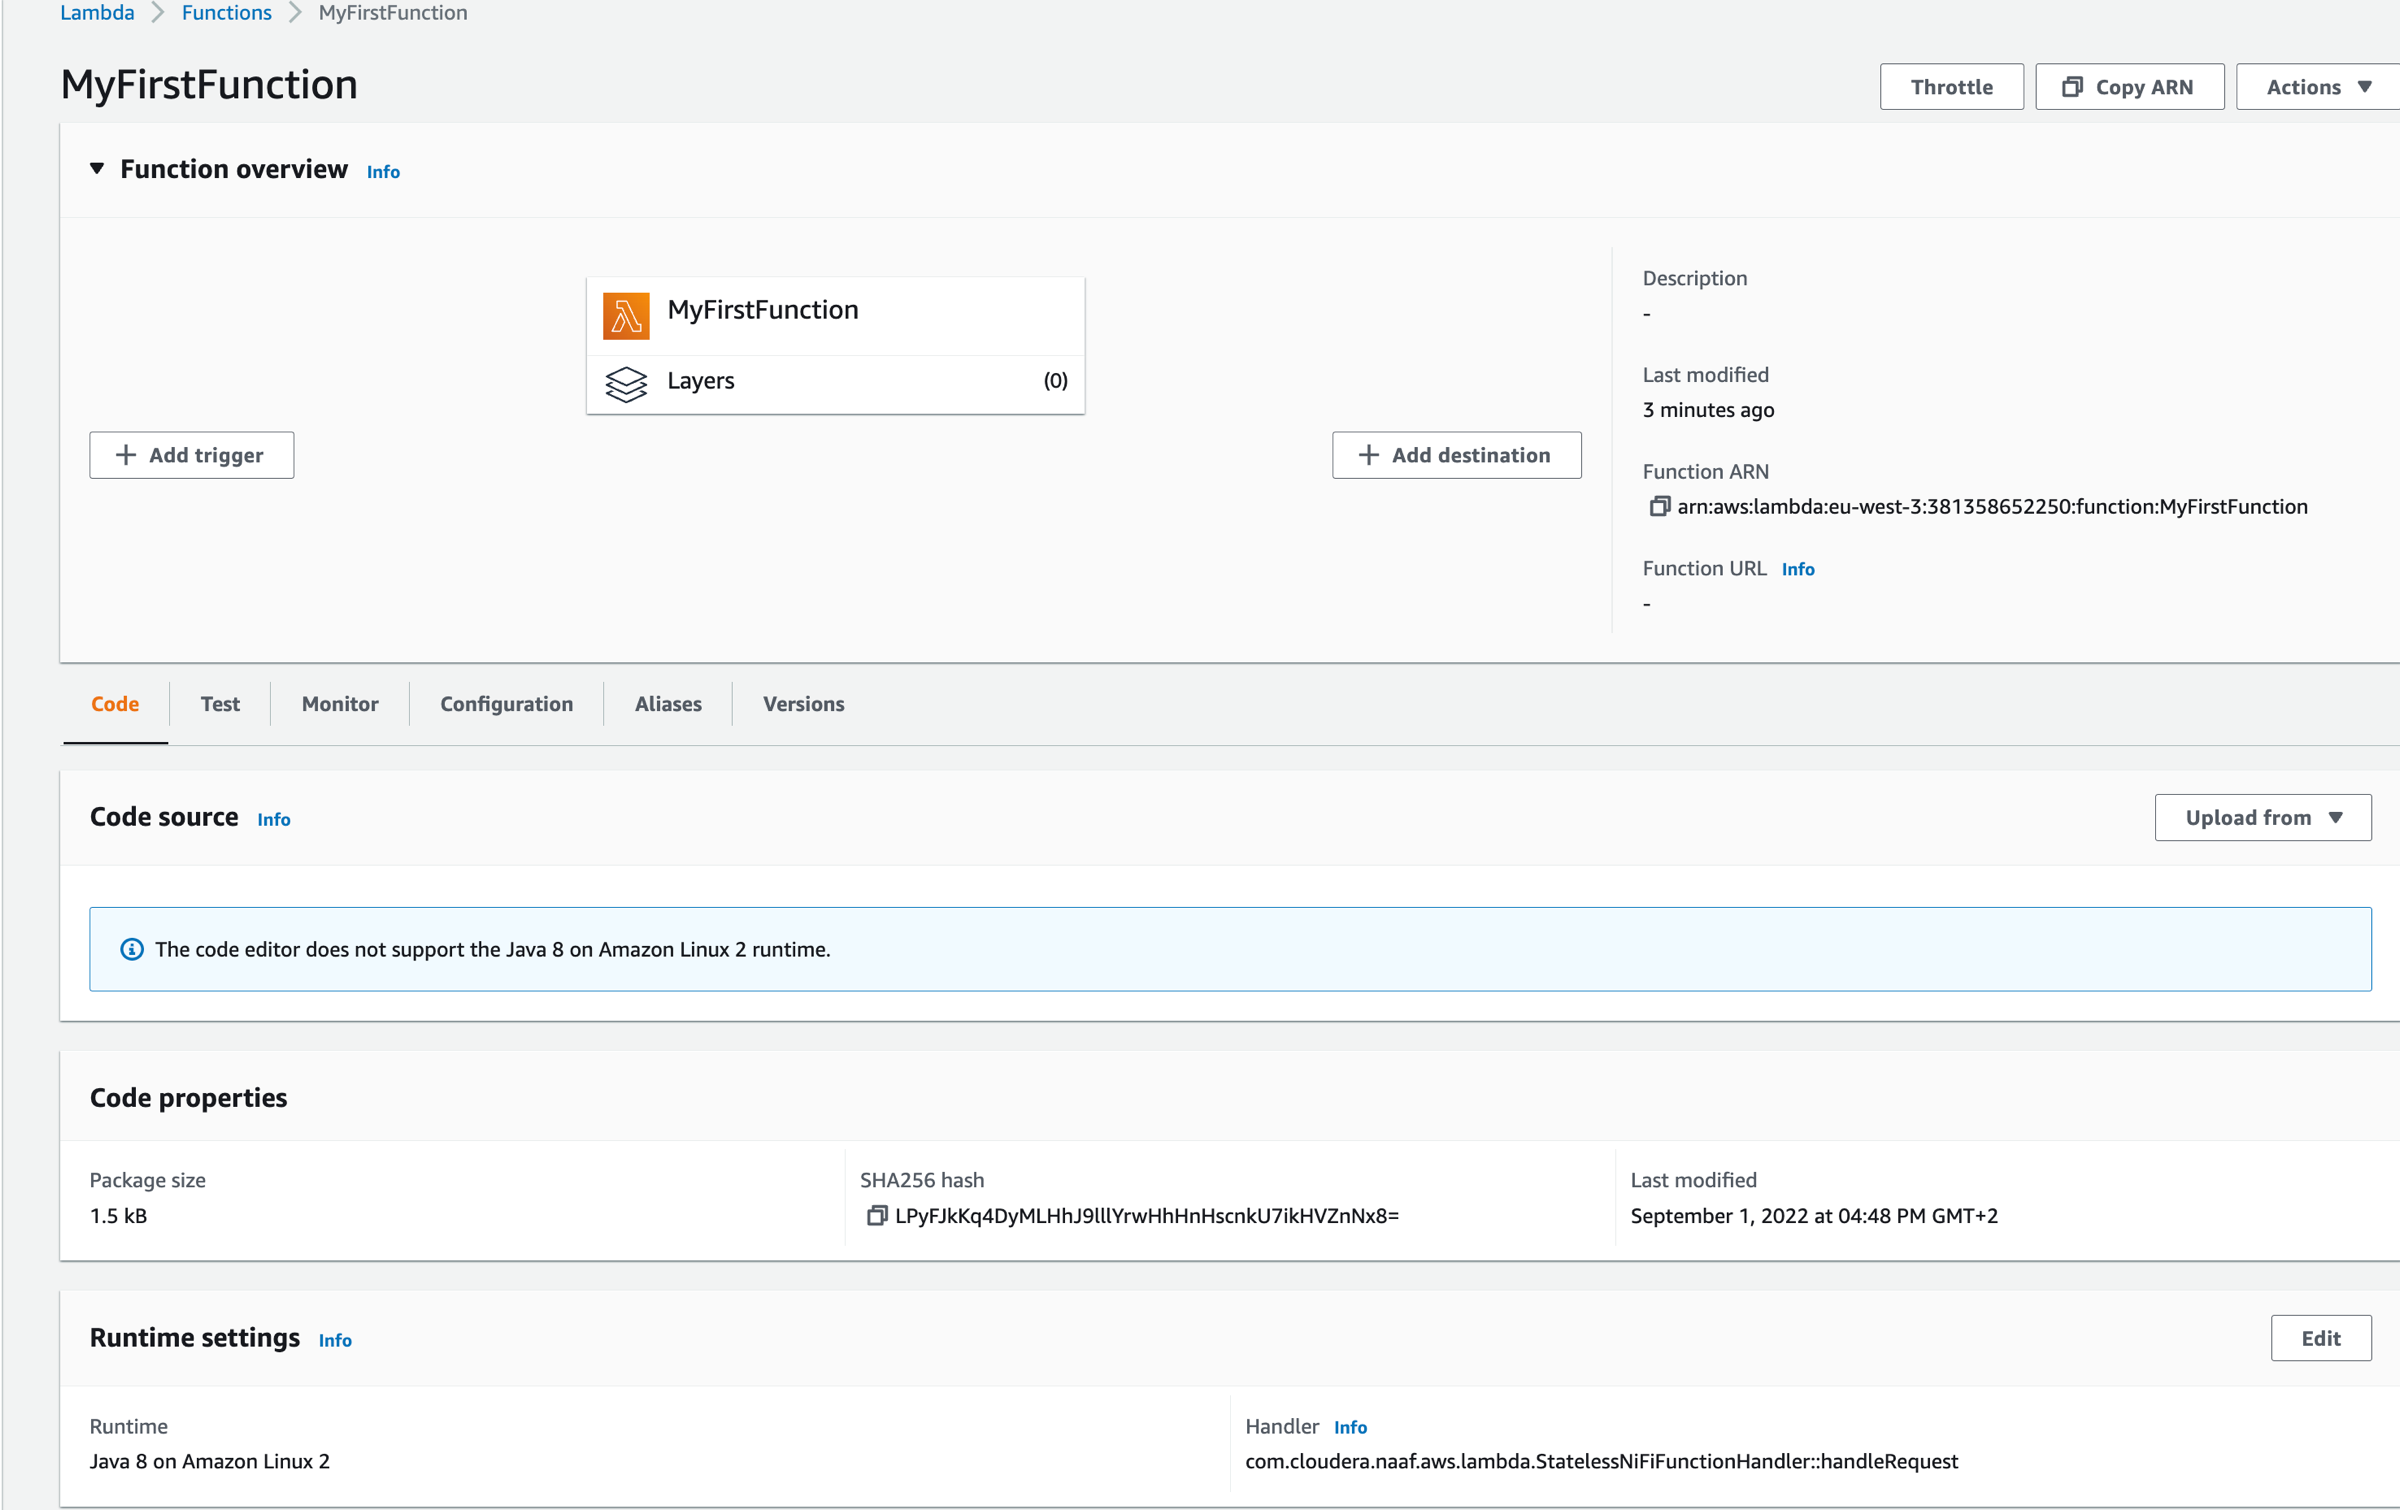
Task: Edit the Runtime settings
Action: tap(2320, 1338)
